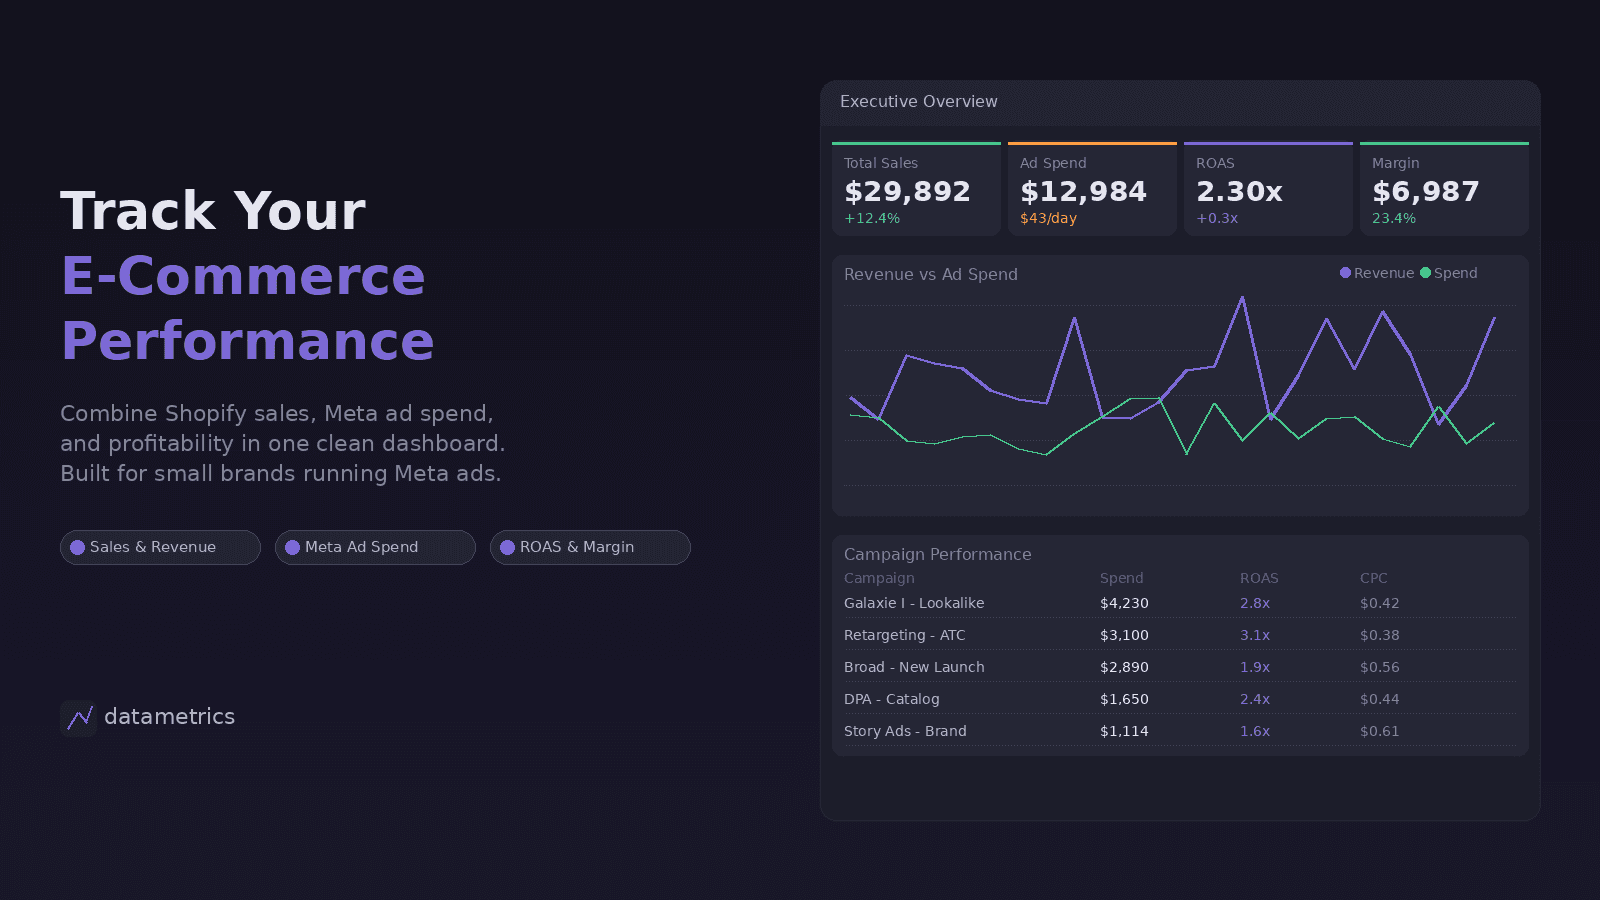
Task: Select the Broad - New Launch campaign
Action: tap(914, 667)
